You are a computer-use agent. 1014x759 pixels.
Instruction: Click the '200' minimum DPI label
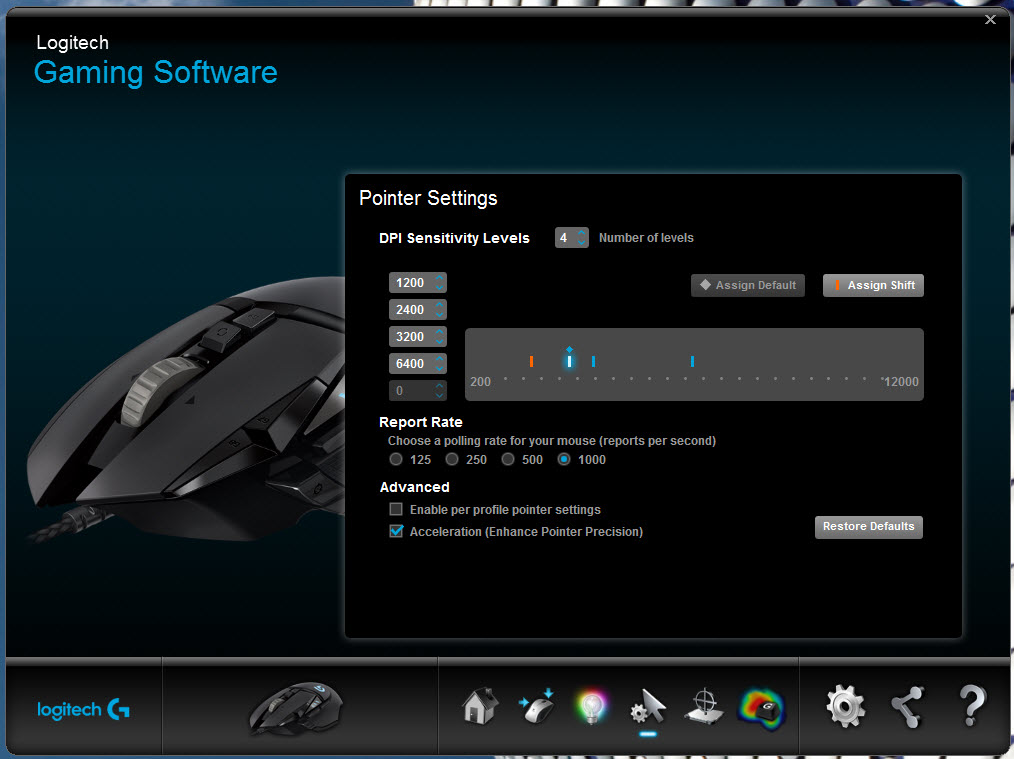coord(480,381)
